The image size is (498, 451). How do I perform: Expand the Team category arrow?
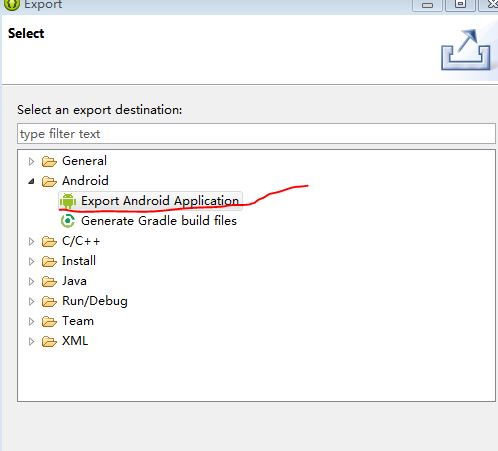point(31,321)
